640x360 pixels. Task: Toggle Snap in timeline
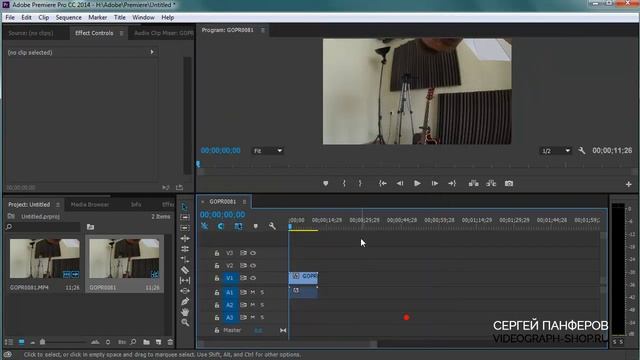(221, 226)
